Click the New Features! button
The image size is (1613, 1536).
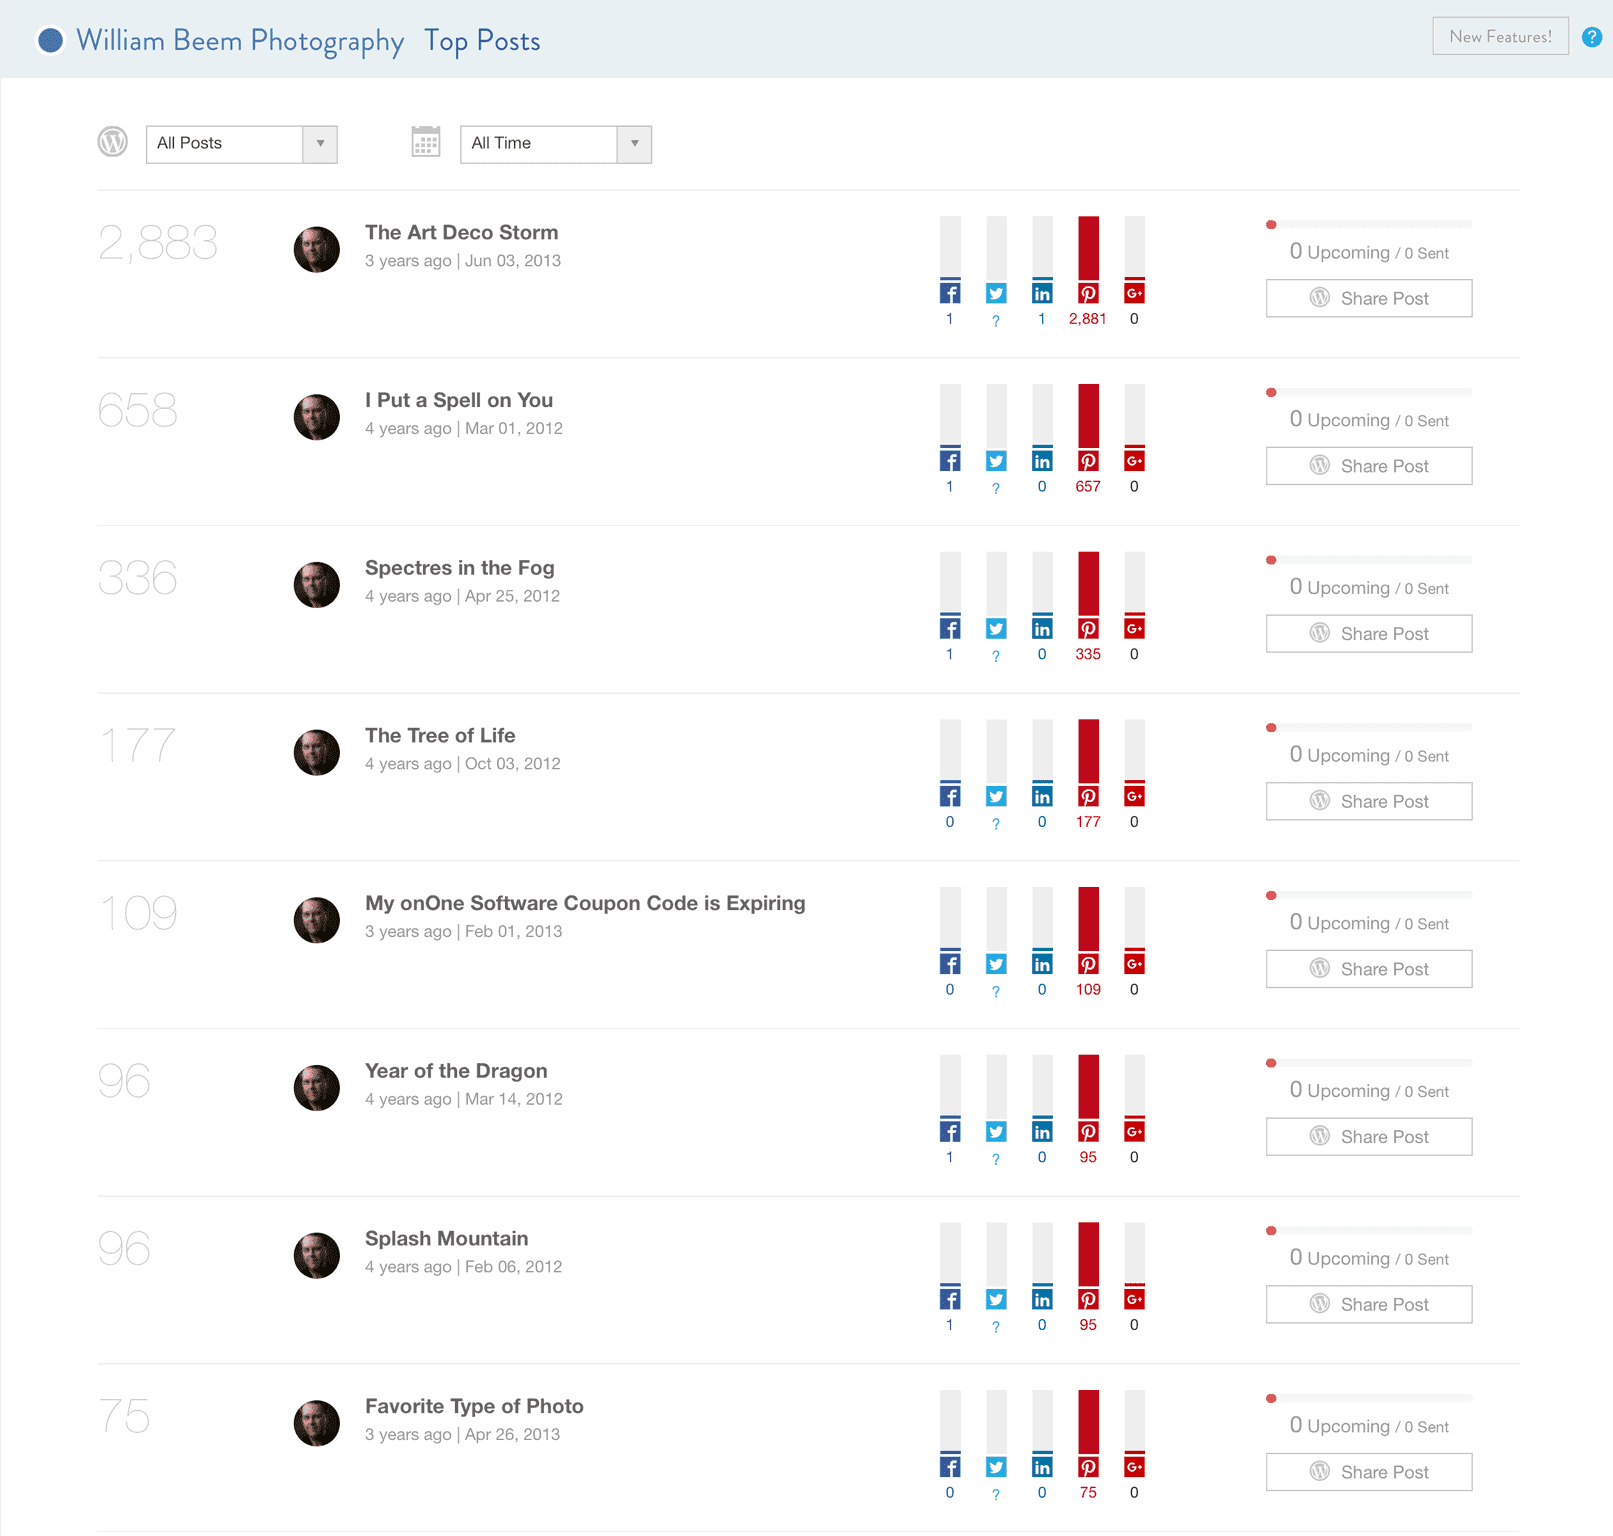pos(1500,37)
